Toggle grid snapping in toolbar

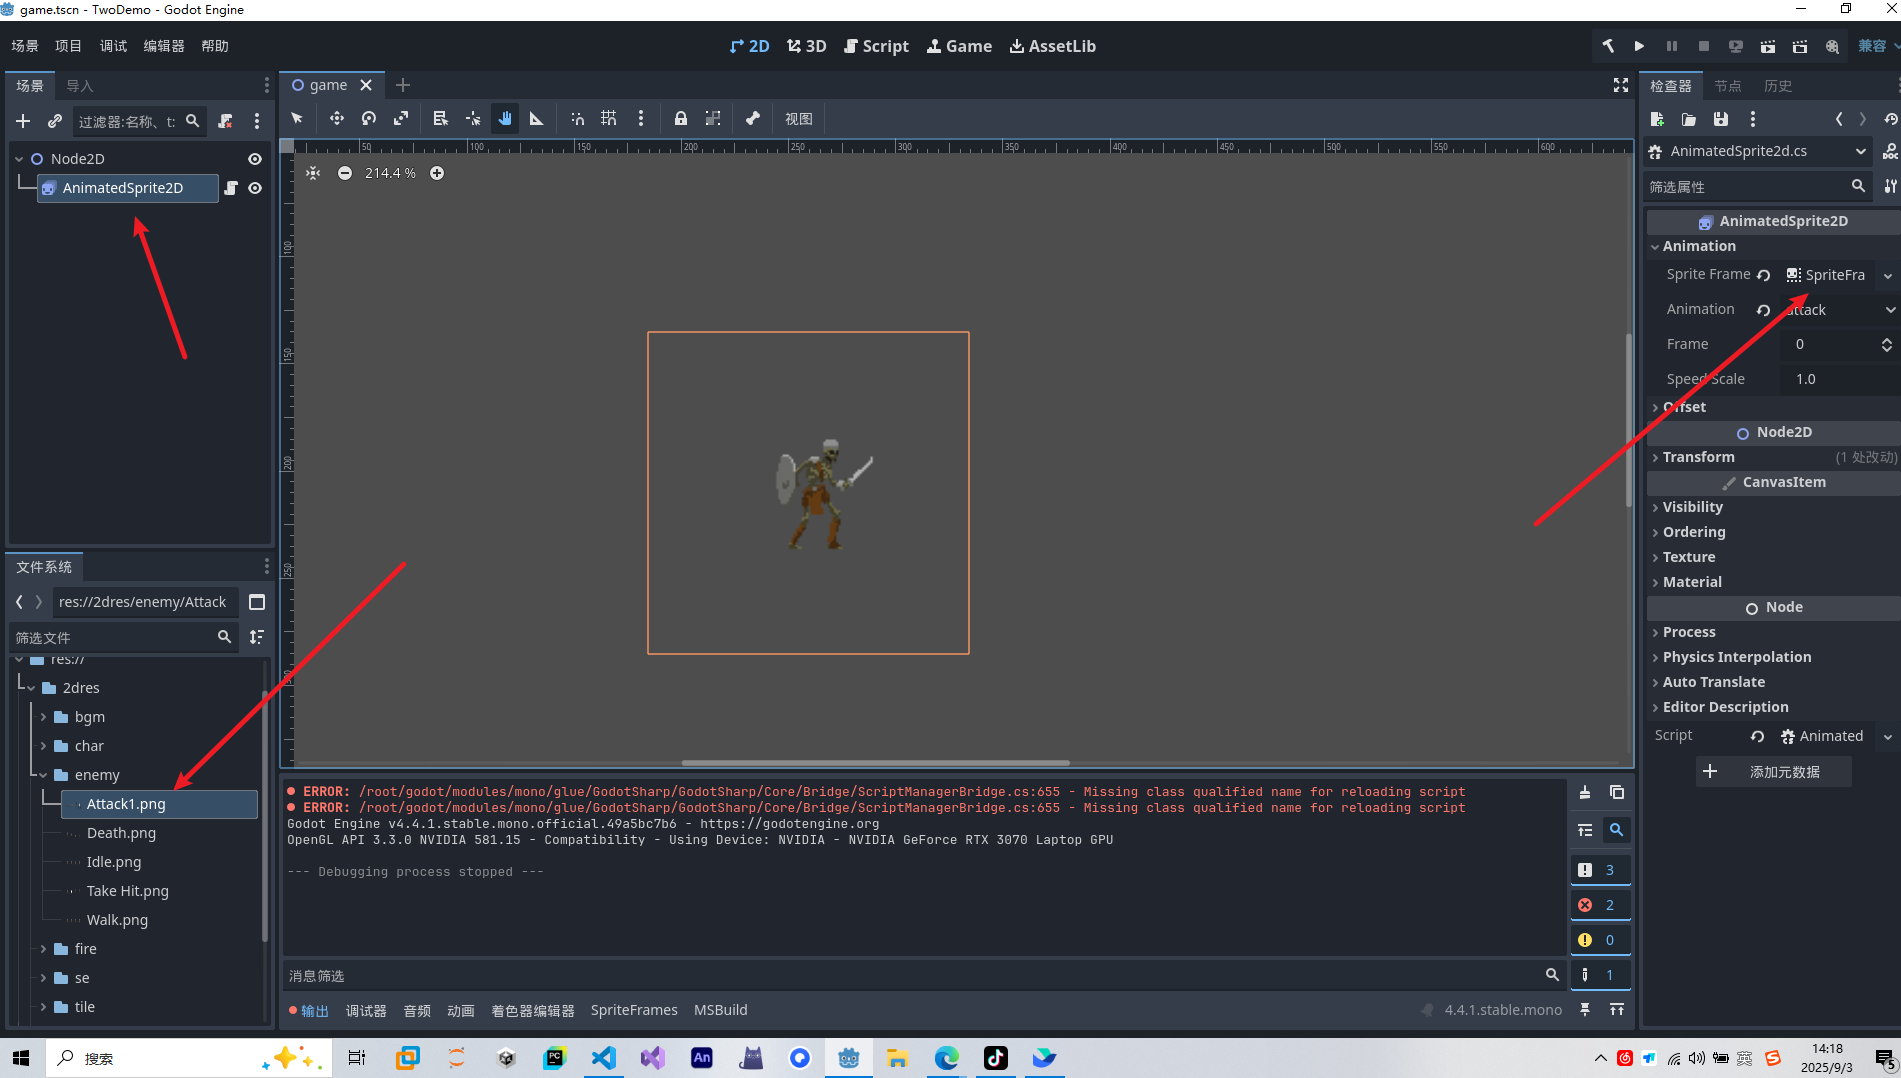click(609, 119)
